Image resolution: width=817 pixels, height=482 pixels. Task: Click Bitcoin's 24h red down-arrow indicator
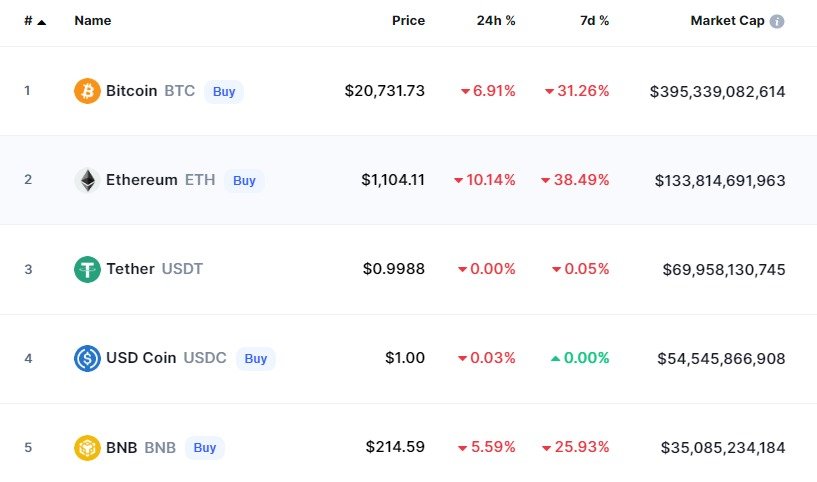465,92
